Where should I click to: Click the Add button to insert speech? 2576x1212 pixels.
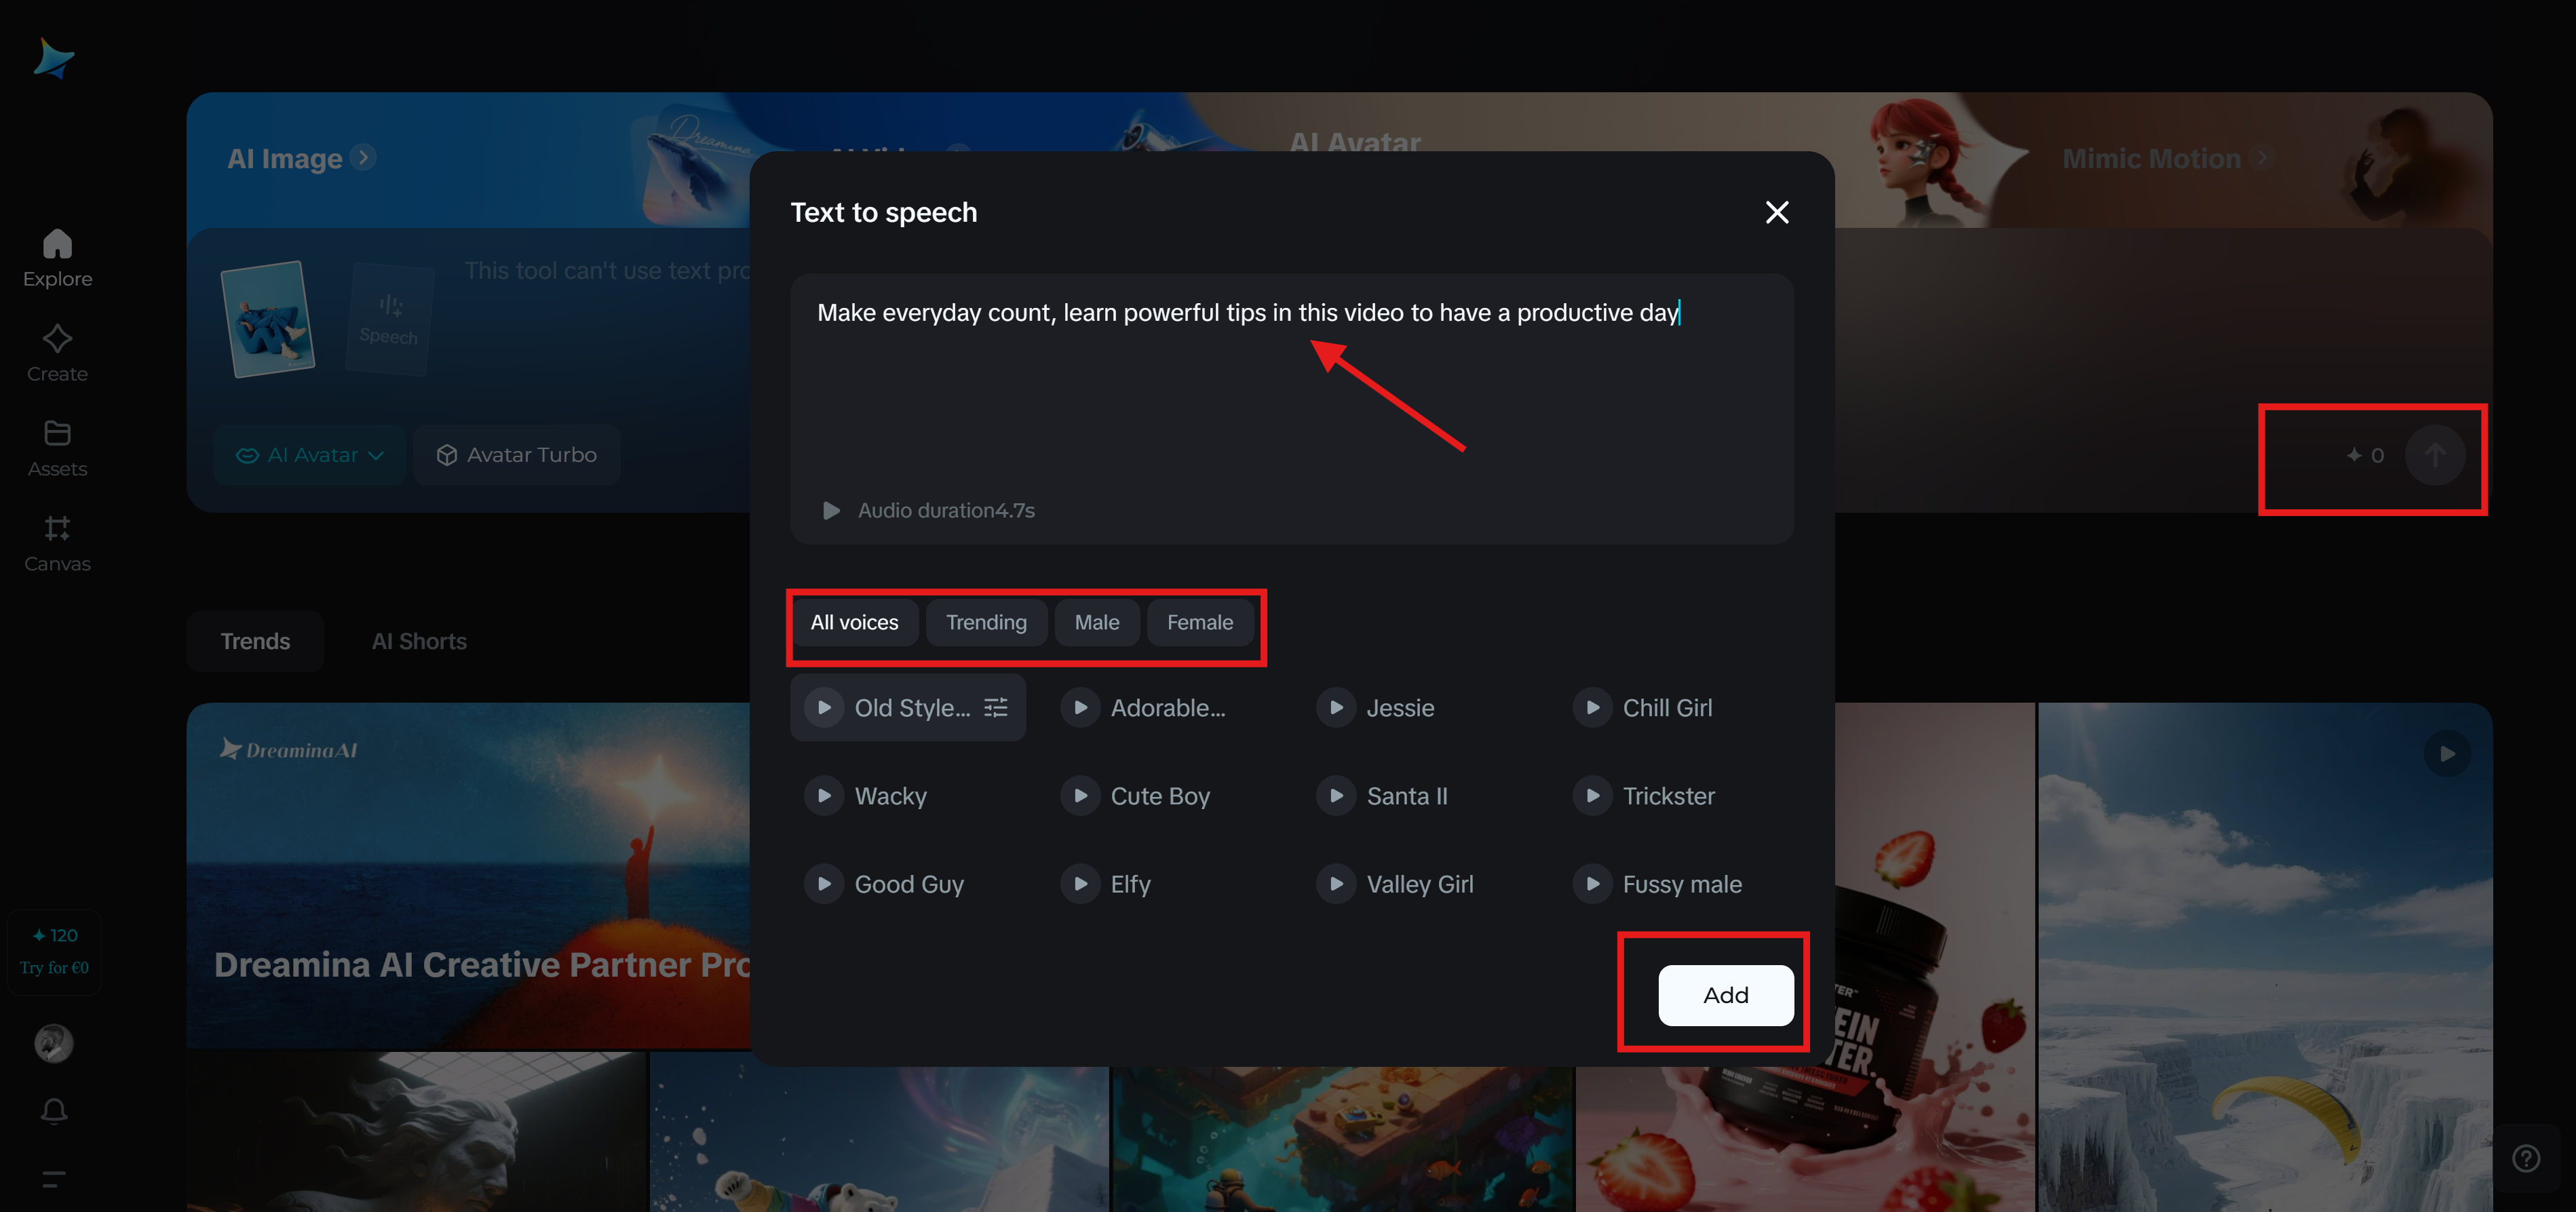pyautogui.click(x=1726, y=995)
